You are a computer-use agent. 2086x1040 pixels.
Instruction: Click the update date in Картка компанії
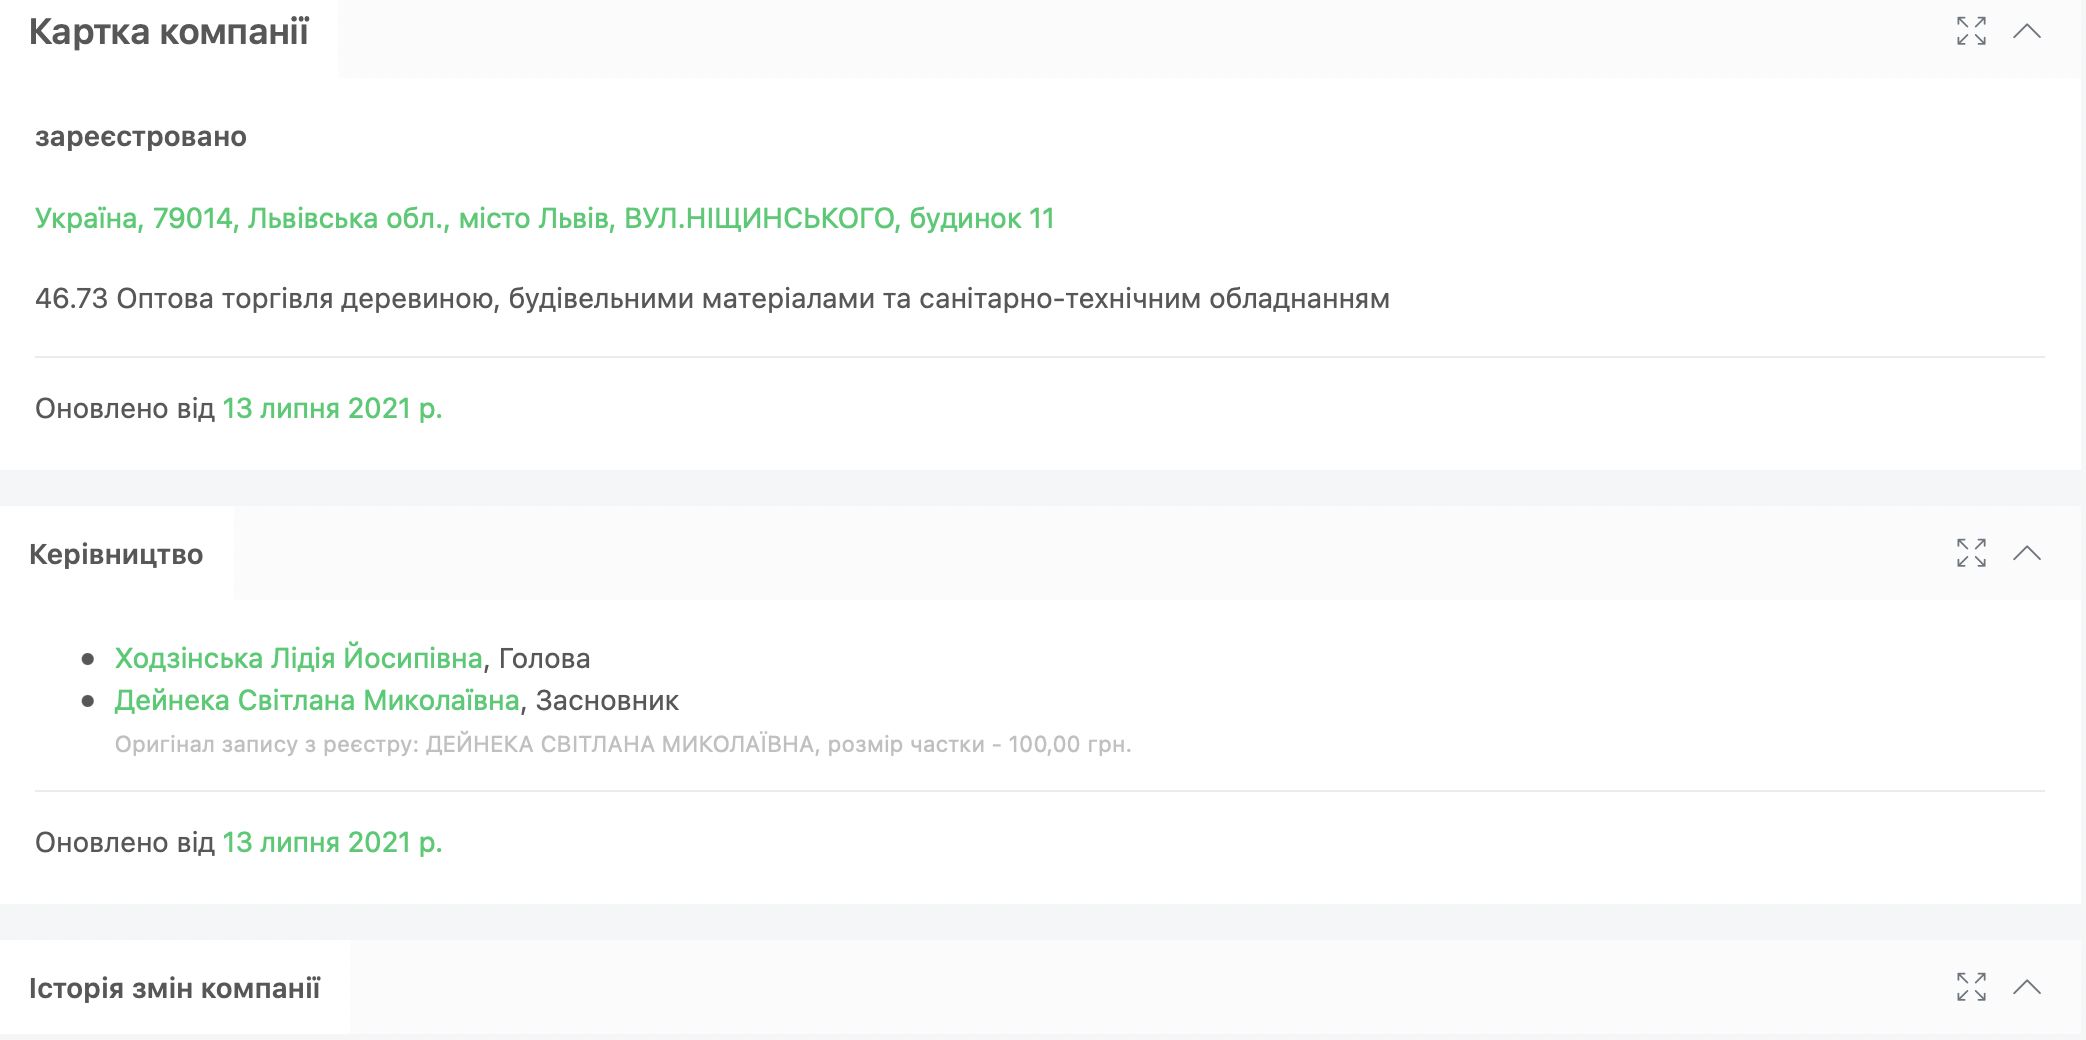coord(332,408)
